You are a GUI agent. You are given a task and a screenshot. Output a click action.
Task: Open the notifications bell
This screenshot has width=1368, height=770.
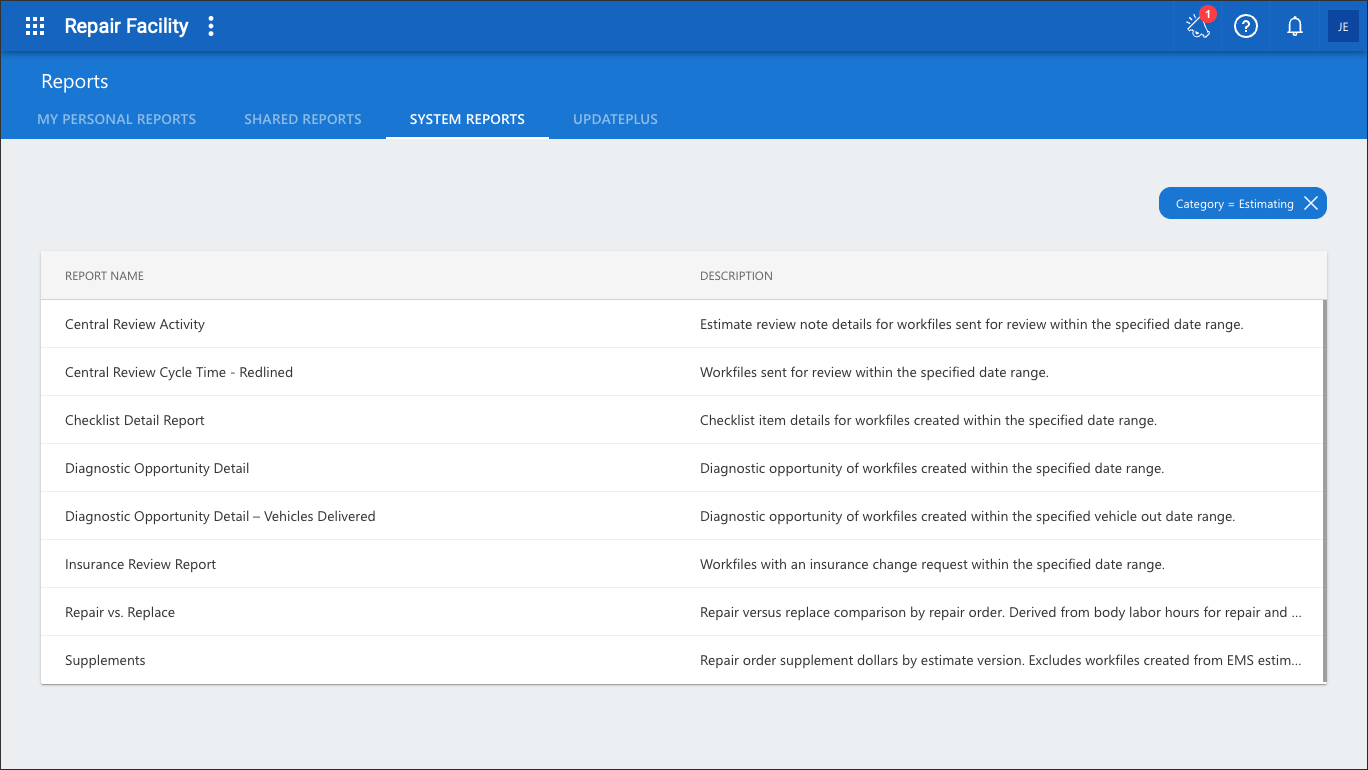tap(1294, 26)
